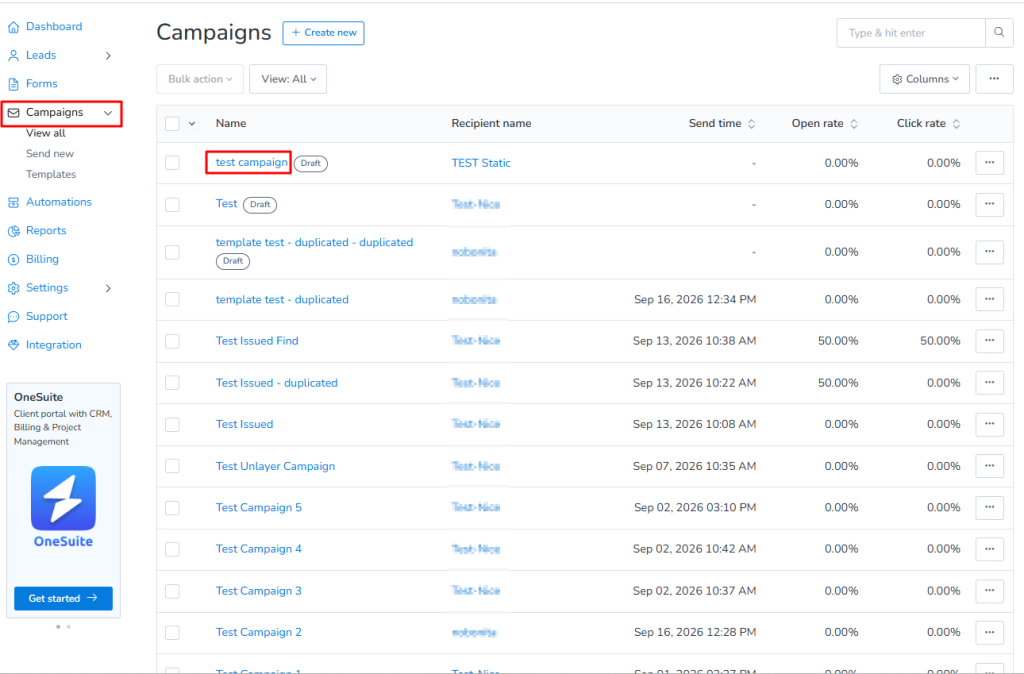Check the Test Campaign 2 checkbox

click(172, 632)
